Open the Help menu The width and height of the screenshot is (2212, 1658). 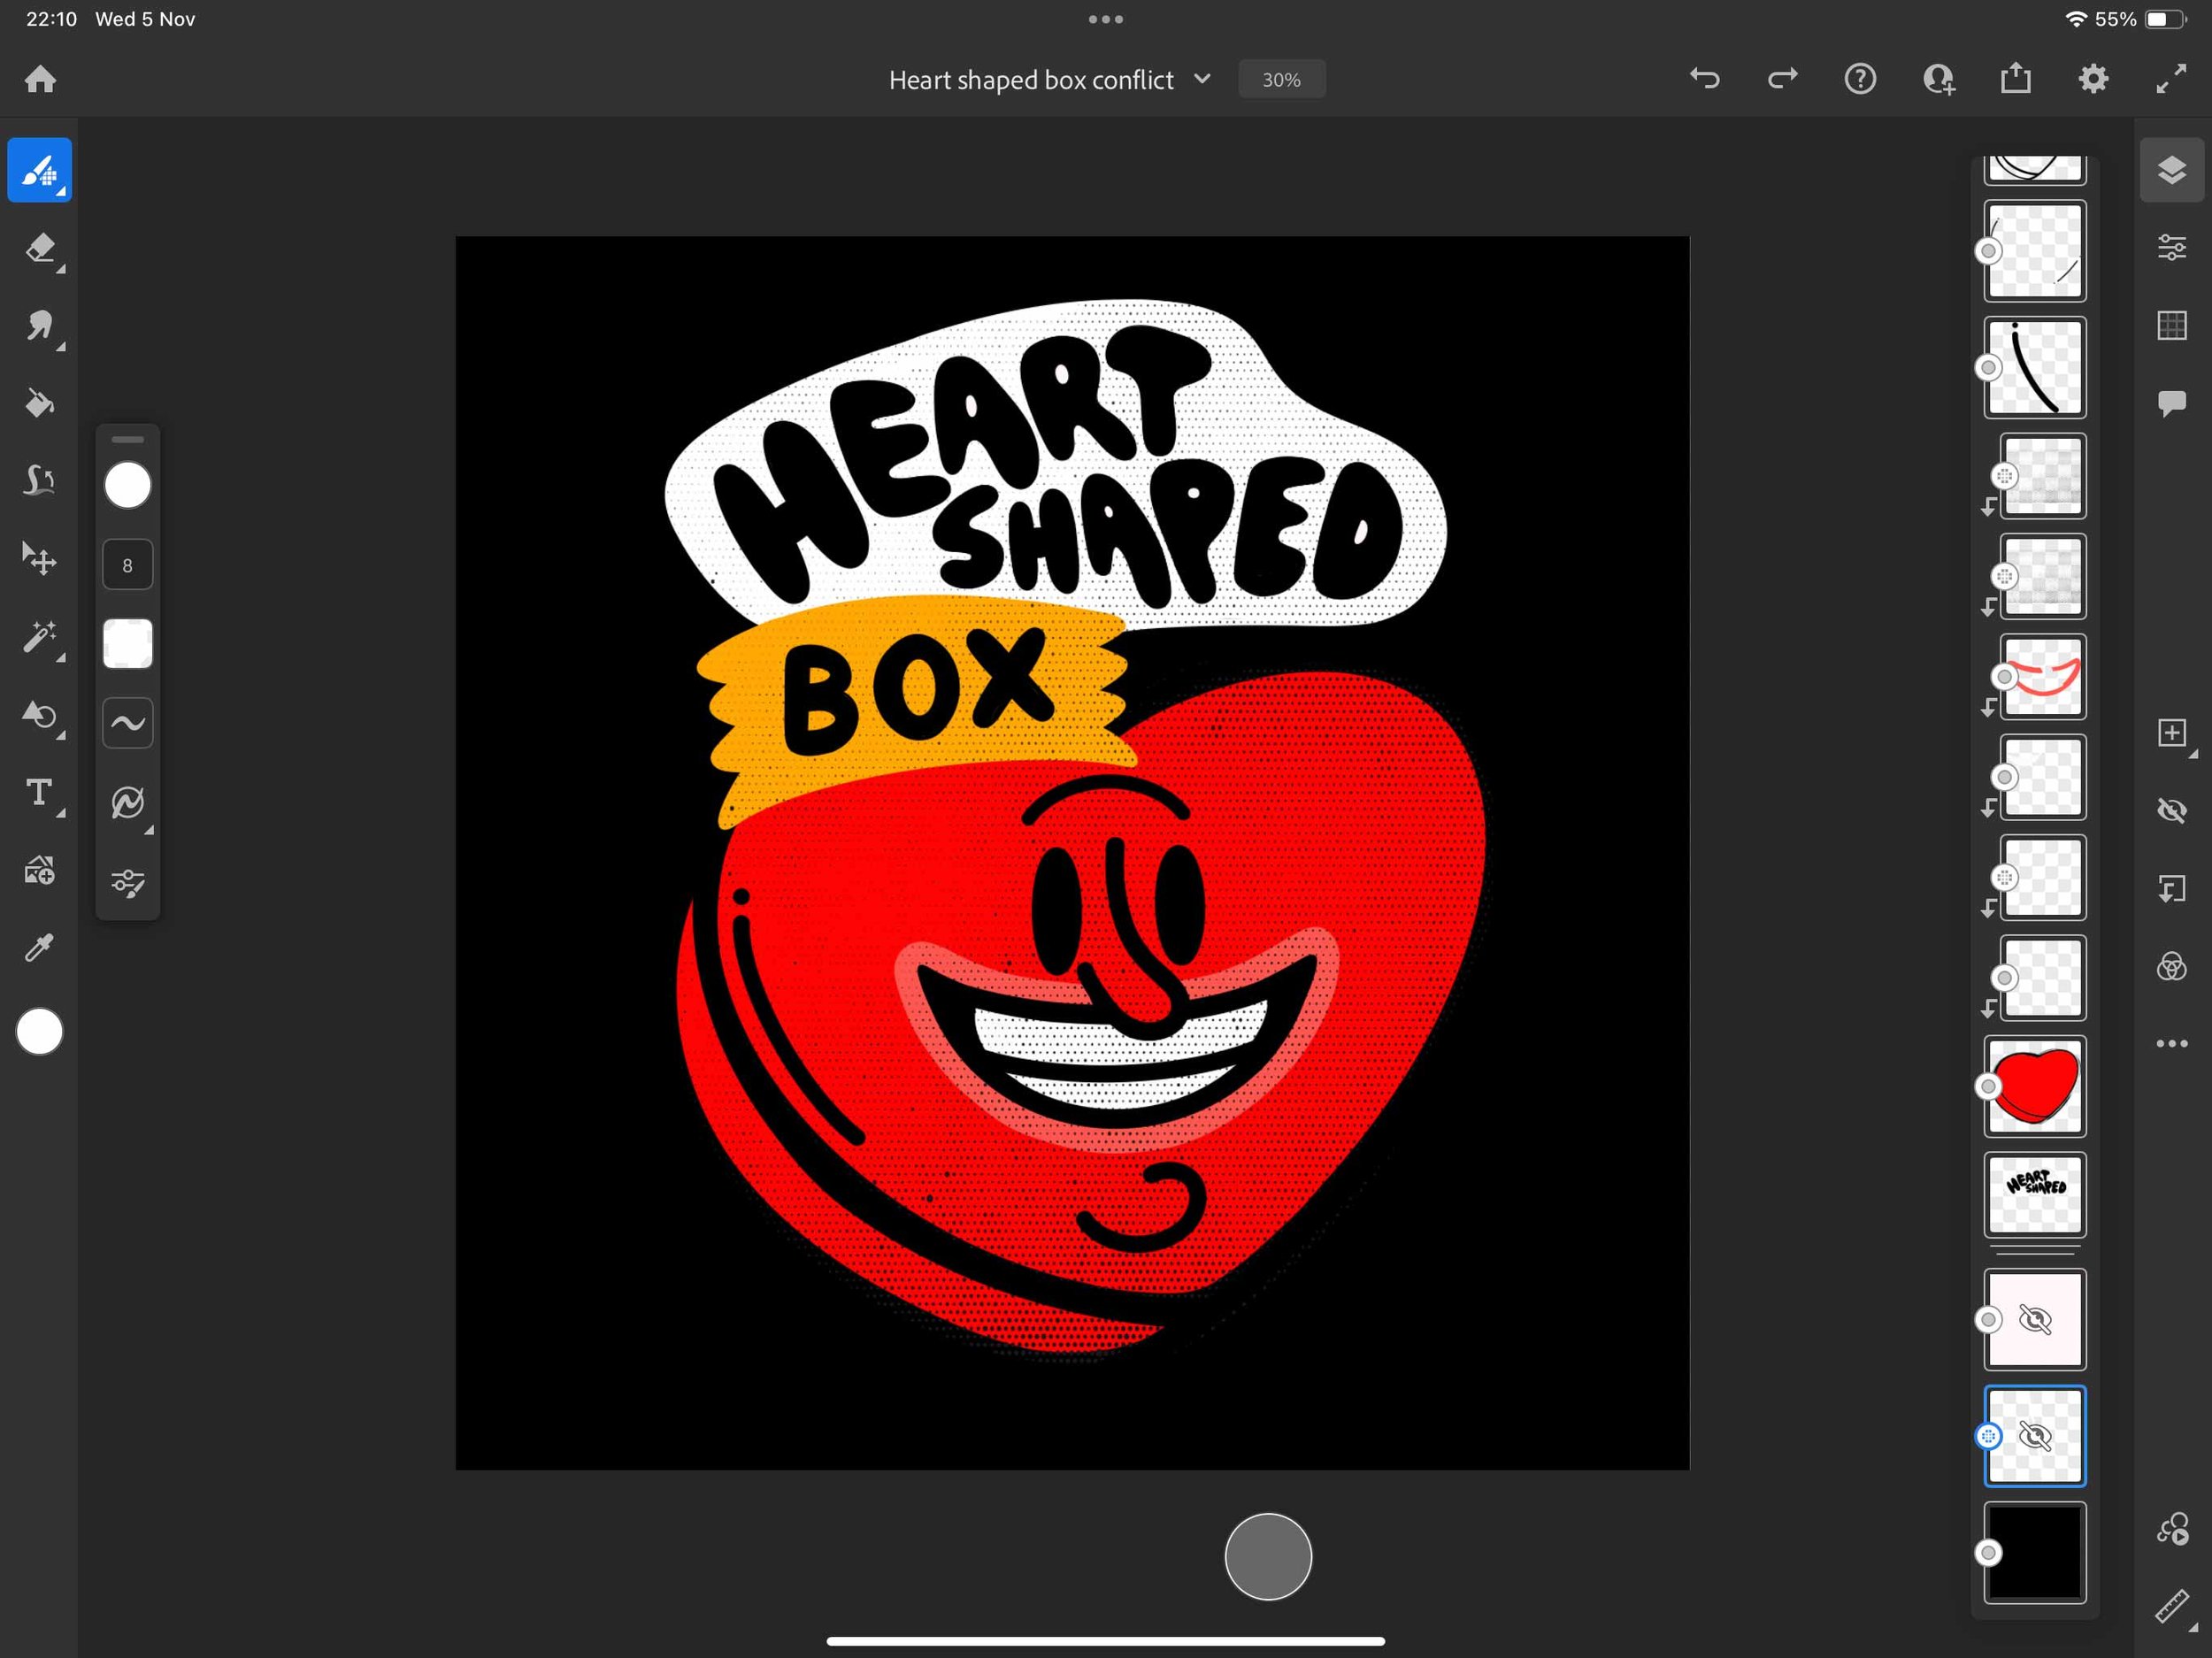tap(1860, 78)
